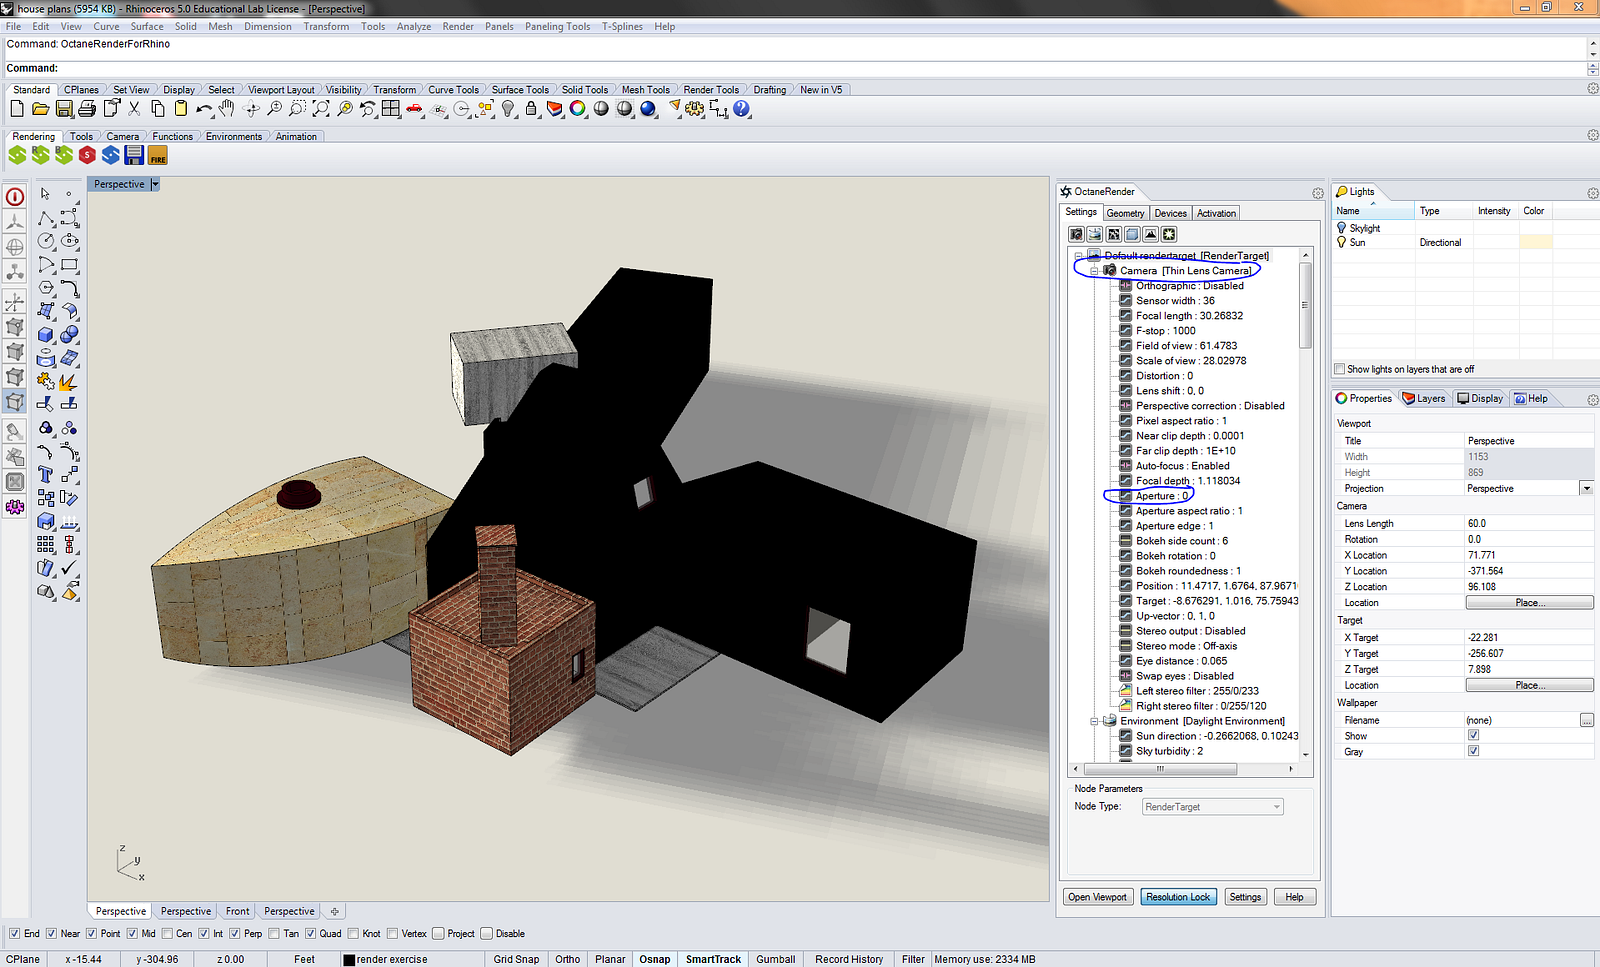The width and height of the screenshot is (1600, 967).
Task: Enable Show lights on layers that are off
Action: pos(1340,369)
